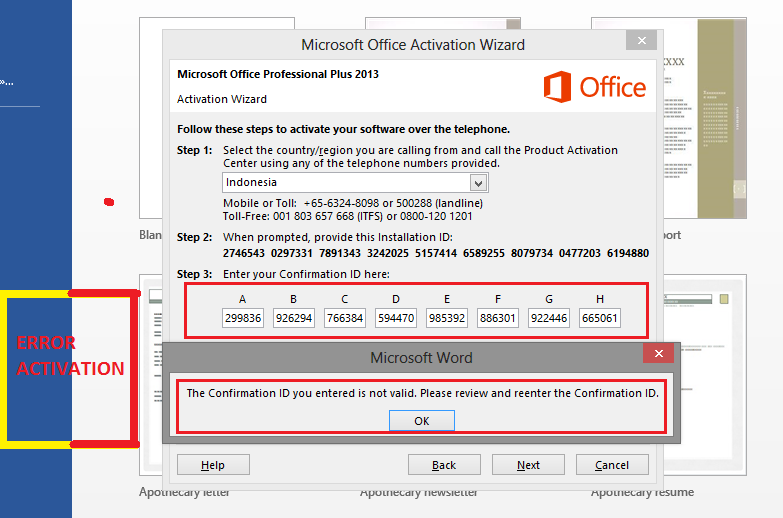Click Confirmation ID field D
Image resolution: width=783 pixels, height=518 pixels.
pos(396,318)
